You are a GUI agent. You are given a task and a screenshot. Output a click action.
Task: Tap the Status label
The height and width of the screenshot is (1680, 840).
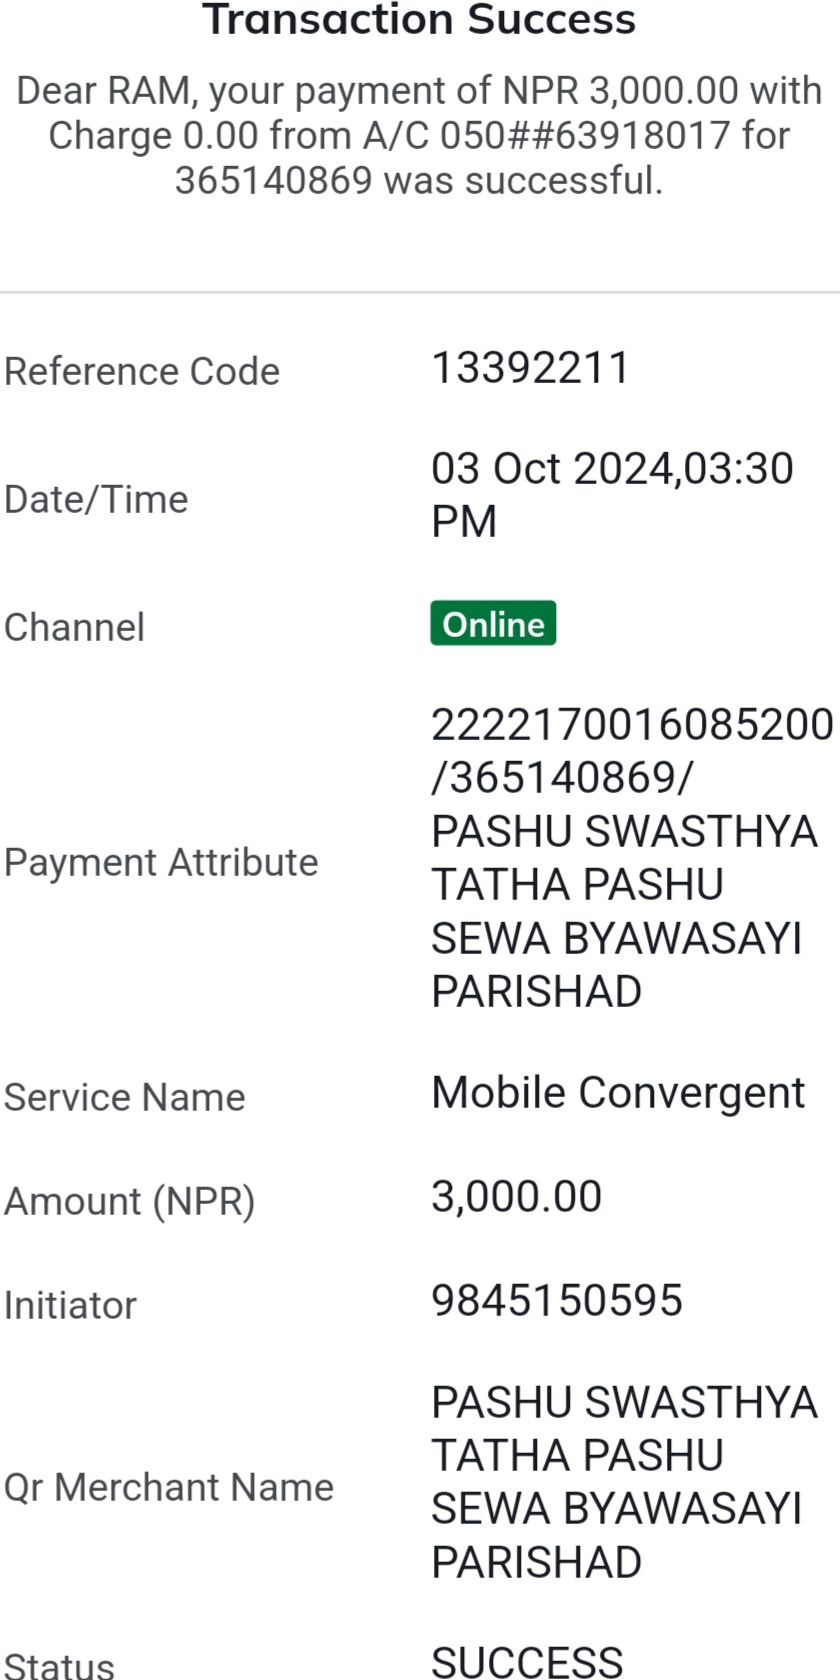click(59, 1664)
